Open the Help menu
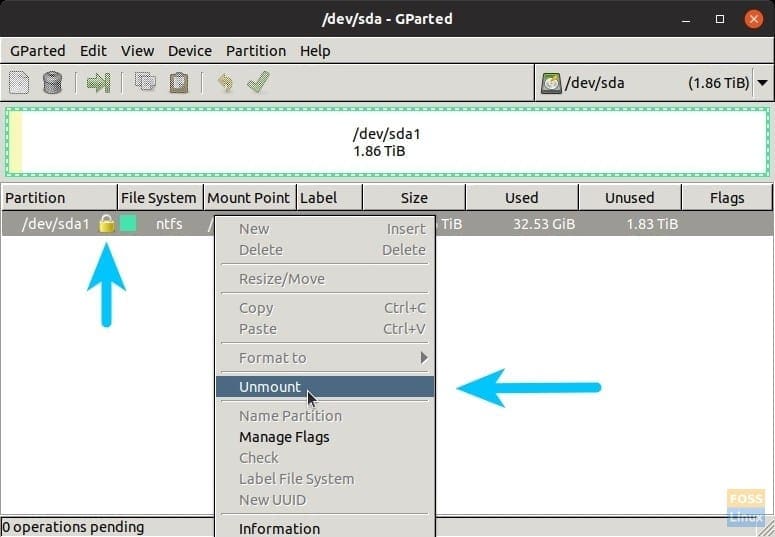This screenshot has width=775, height=537. tap(315, 51)
